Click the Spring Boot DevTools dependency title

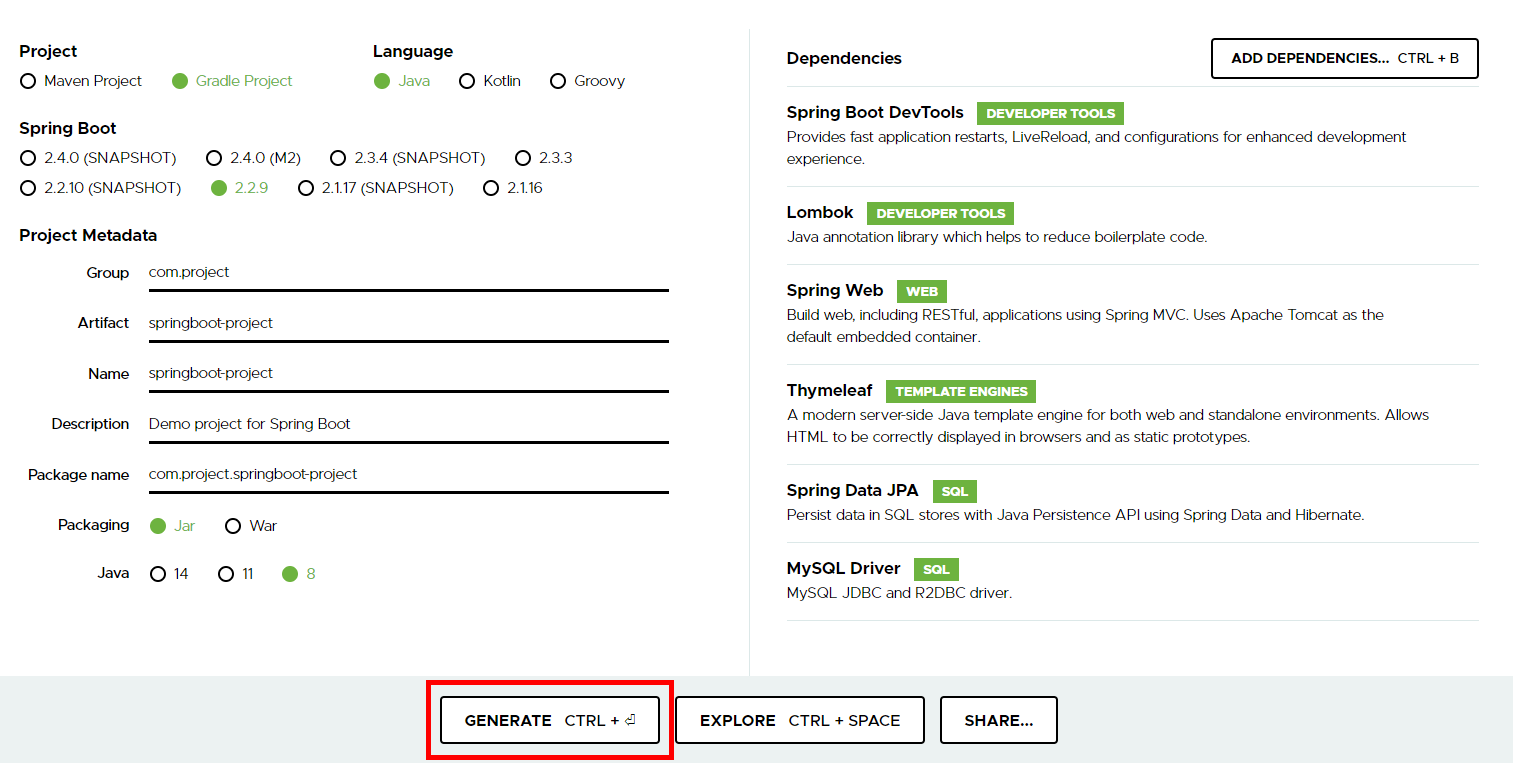tap(875, 113)
